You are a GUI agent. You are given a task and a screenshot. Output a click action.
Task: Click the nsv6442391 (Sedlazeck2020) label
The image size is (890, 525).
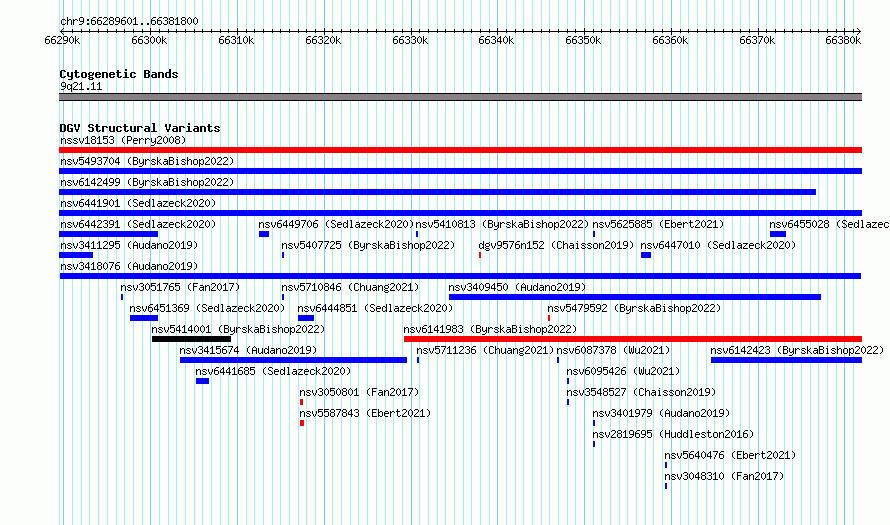[138, 224]
